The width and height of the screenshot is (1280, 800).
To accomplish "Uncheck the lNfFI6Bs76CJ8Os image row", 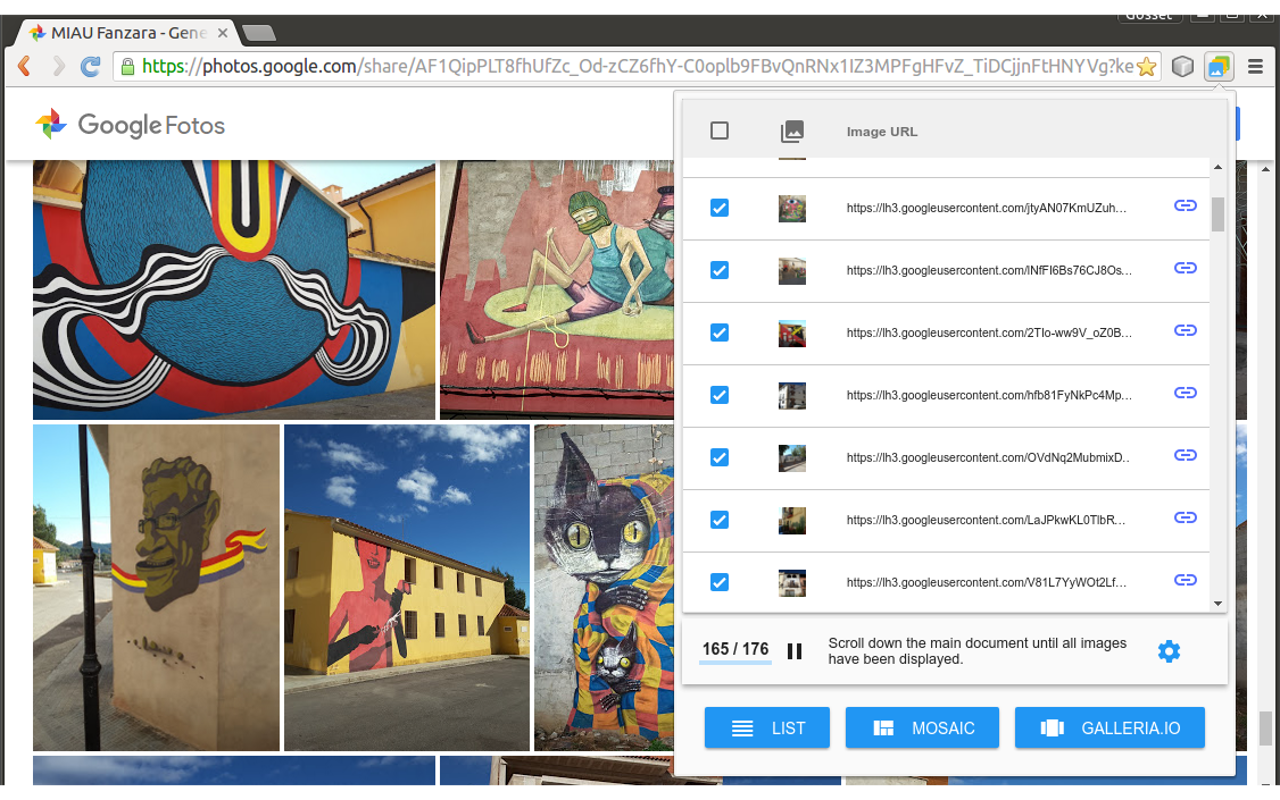I will (x=719, y=270).
